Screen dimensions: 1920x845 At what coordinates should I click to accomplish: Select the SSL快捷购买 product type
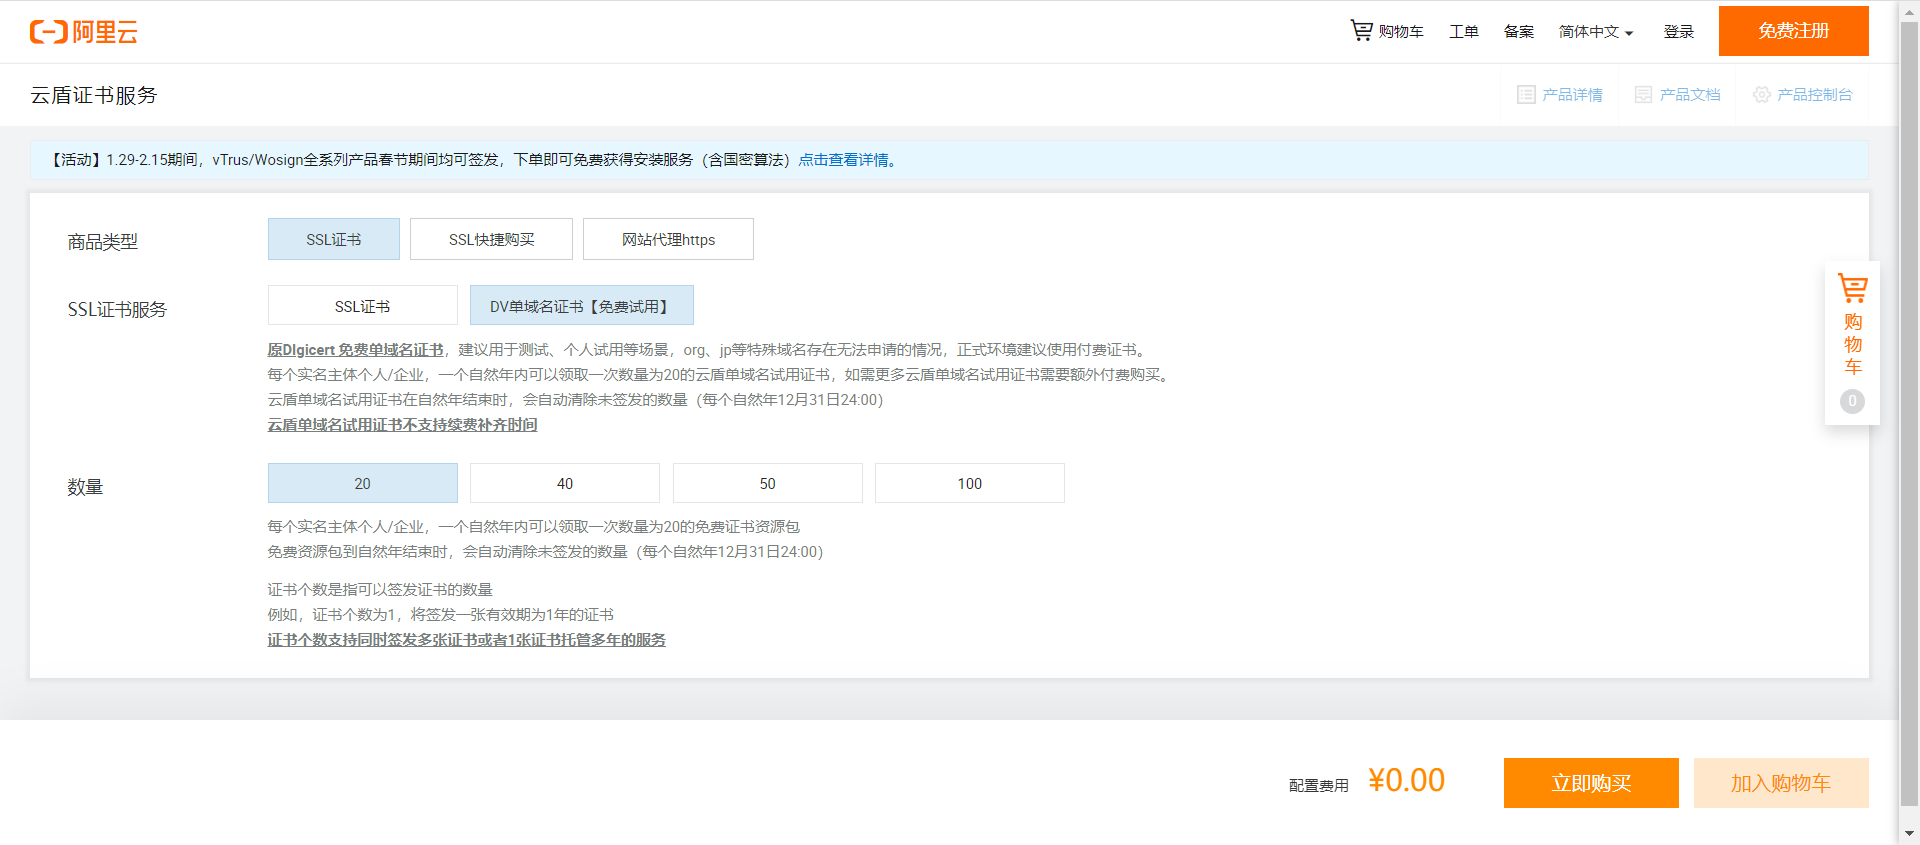(491, 239)
